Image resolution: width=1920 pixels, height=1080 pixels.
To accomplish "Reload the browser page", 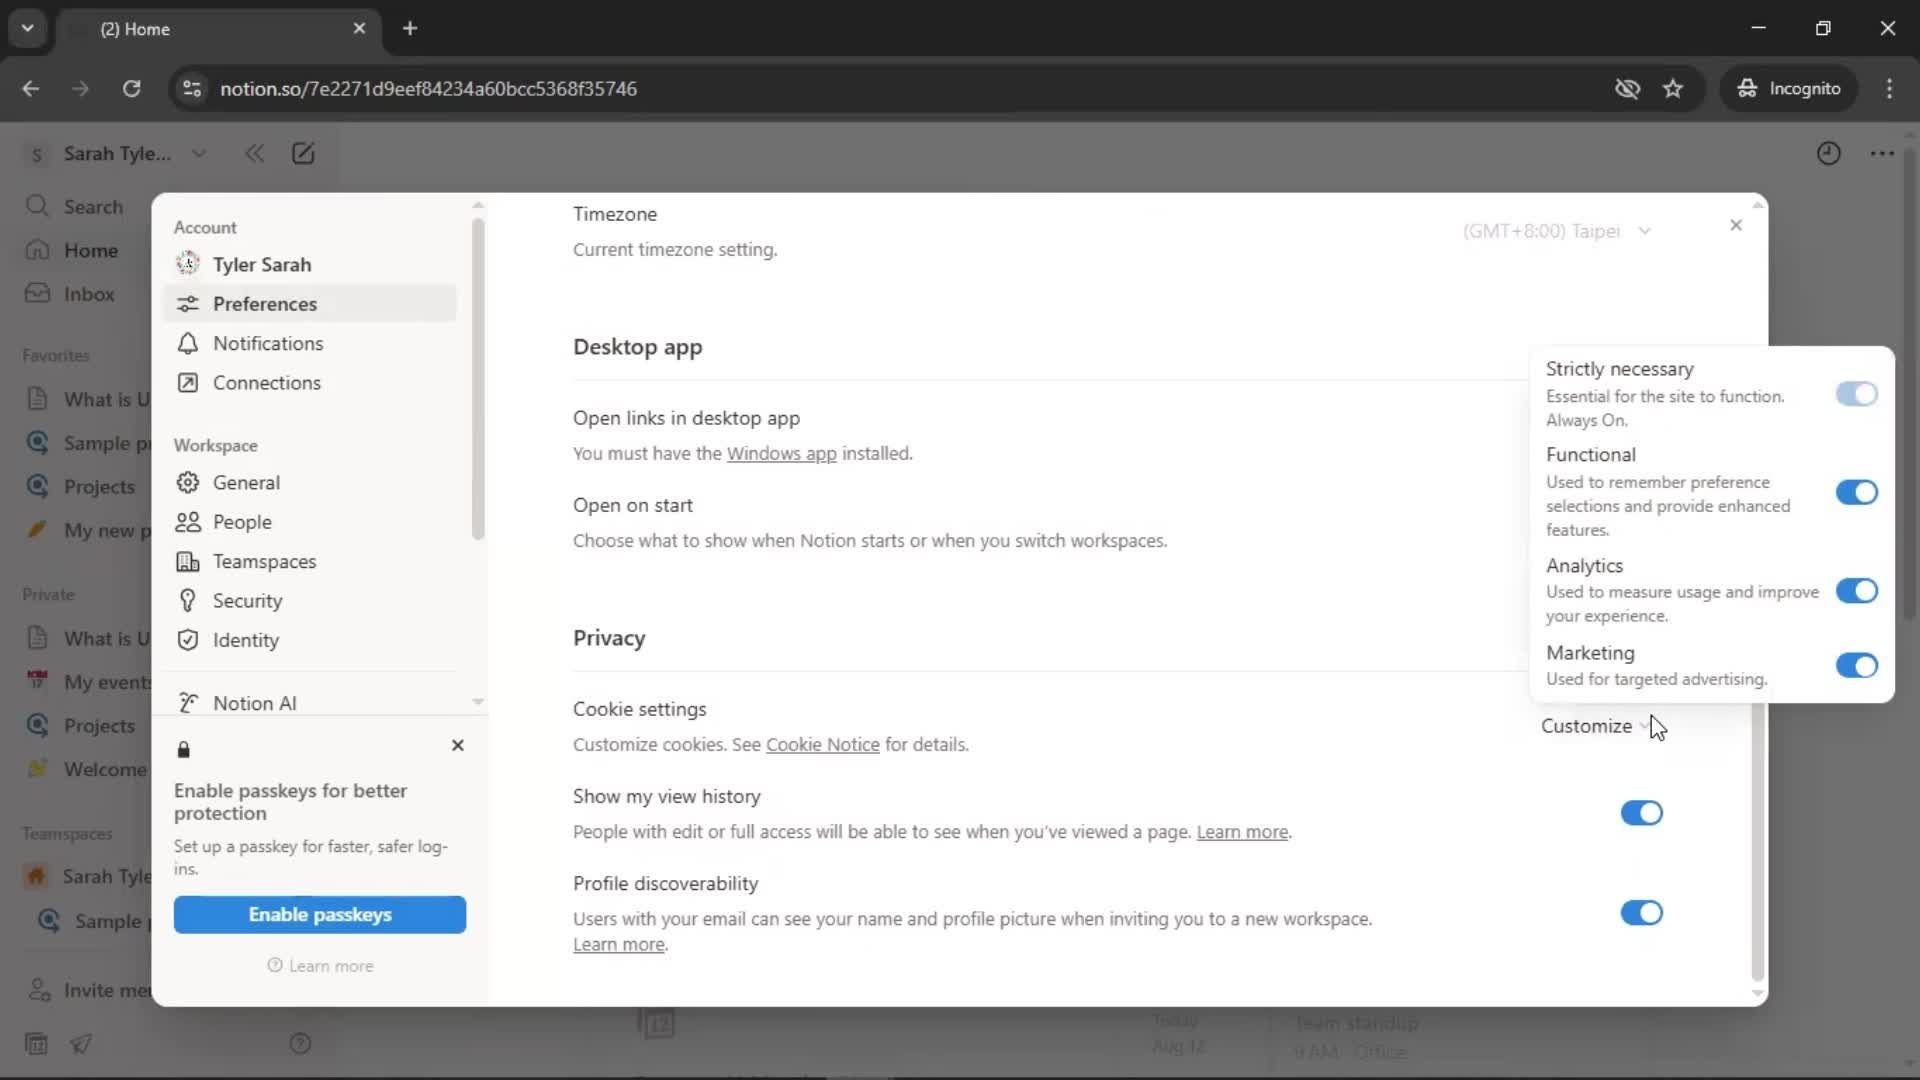I will (131, 88).
